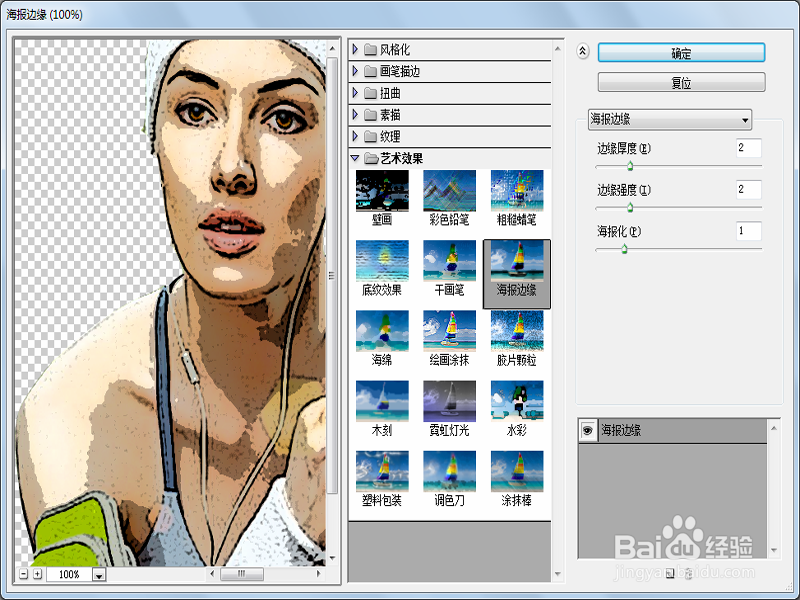Expand the 素描 filter folder
This screenshot has width=800, height=600.
tap(356, 115)
